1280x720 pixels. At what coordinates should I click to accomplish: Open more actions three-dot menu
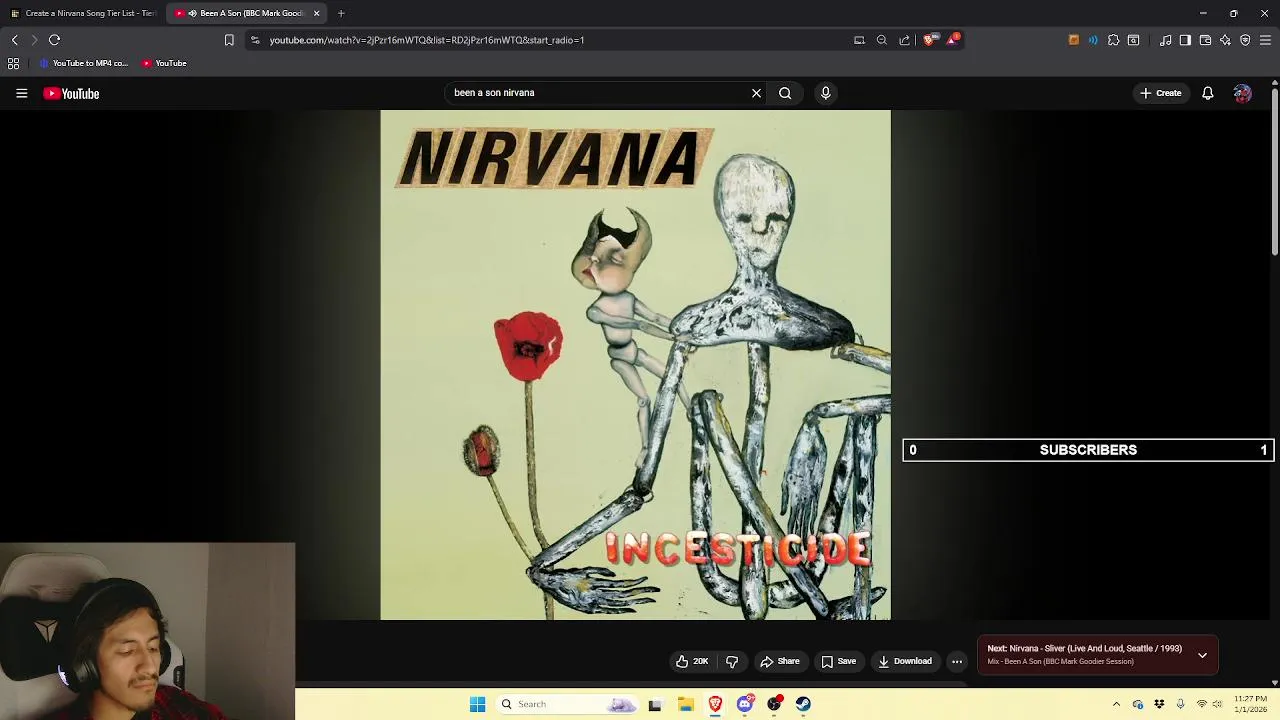point(957,661)
